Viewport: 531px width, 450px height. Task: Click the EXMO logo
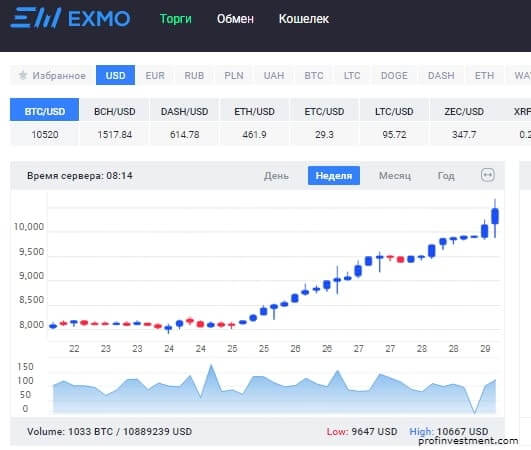[70, 18]
